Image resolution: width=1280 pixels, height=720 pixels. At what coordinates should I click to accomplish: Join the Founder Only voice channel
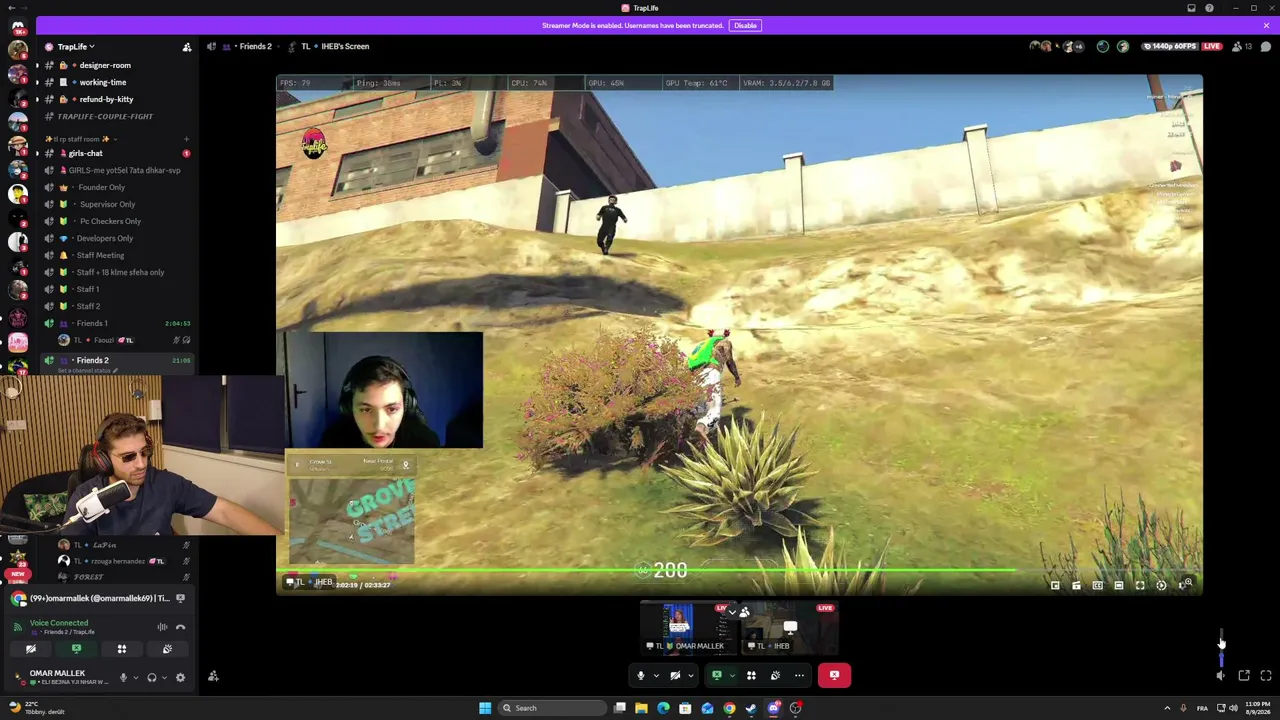(102, 187)
